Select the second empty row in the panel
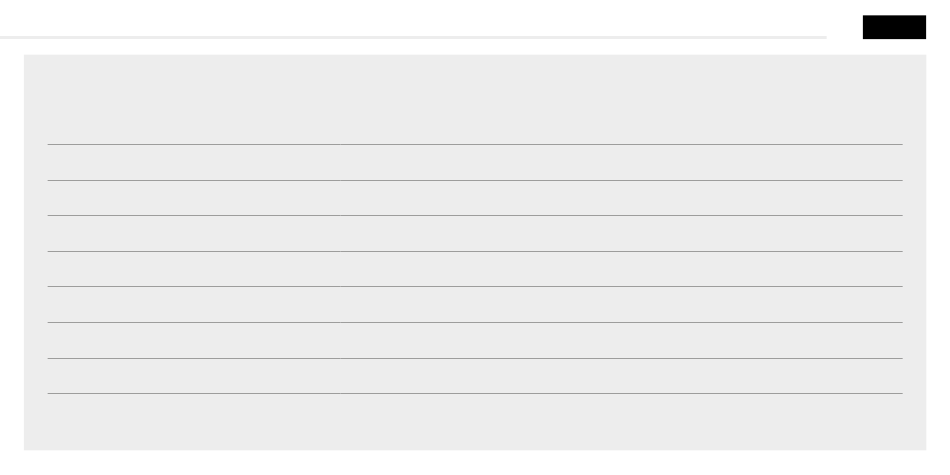 pos(474,198)
